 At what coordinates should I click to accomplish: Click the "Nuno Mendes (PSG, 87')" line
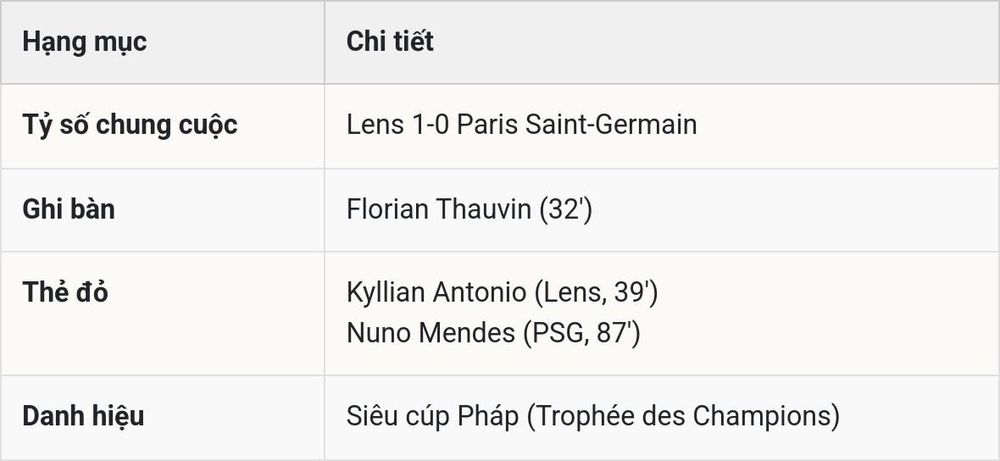coord(492,333)
